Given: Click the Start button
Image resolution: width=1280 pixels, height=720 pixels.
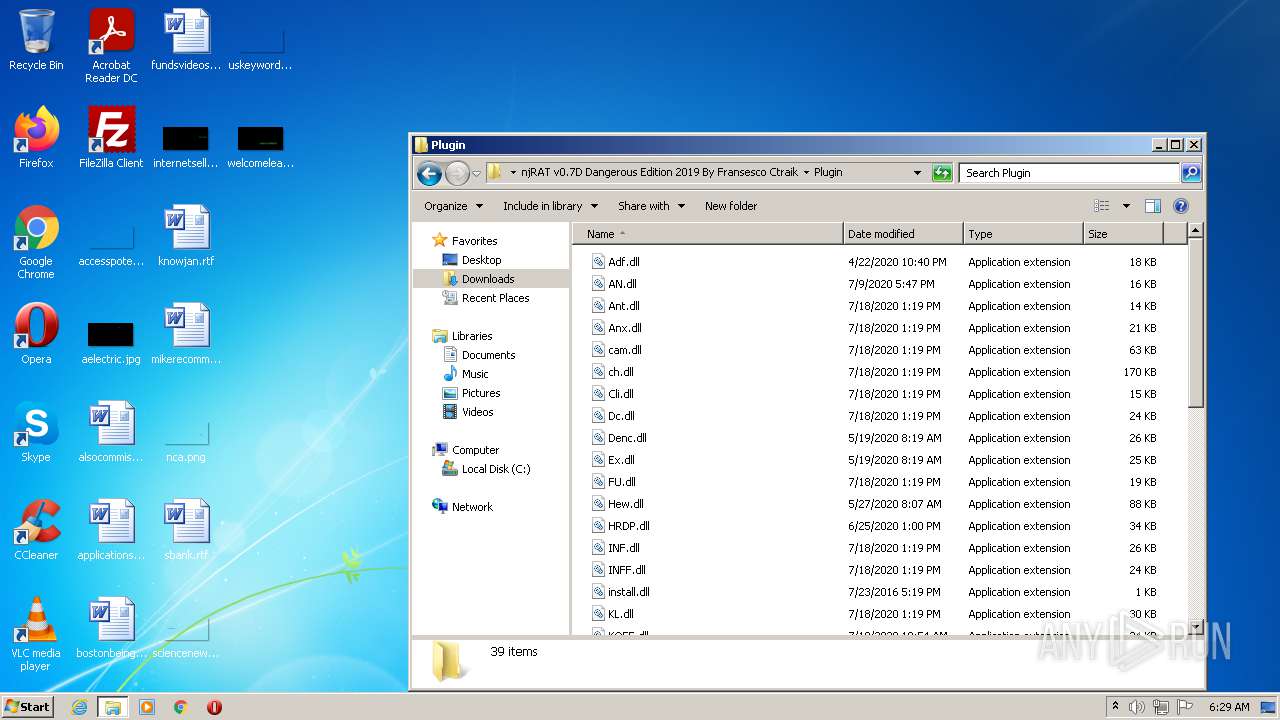Looking at the screenshot, I should (27, 707).
